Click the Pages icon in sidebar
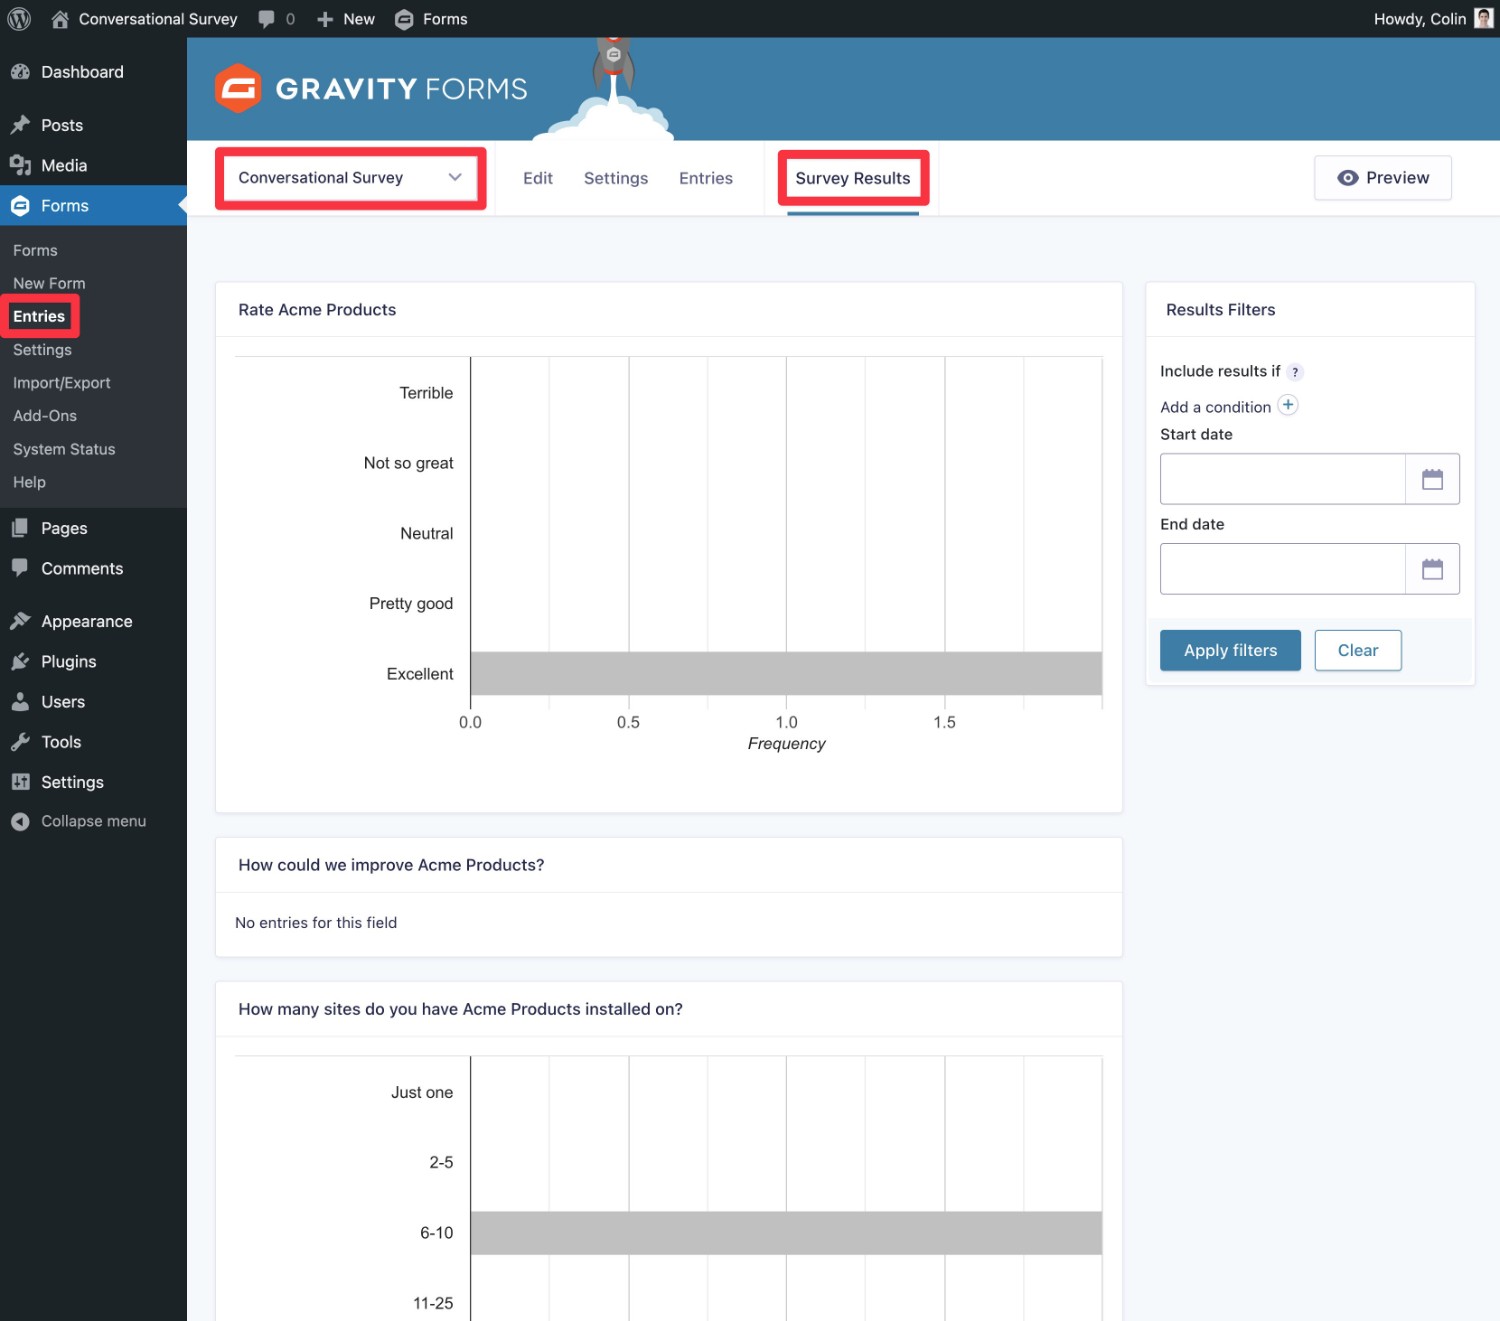 [20, 528]
